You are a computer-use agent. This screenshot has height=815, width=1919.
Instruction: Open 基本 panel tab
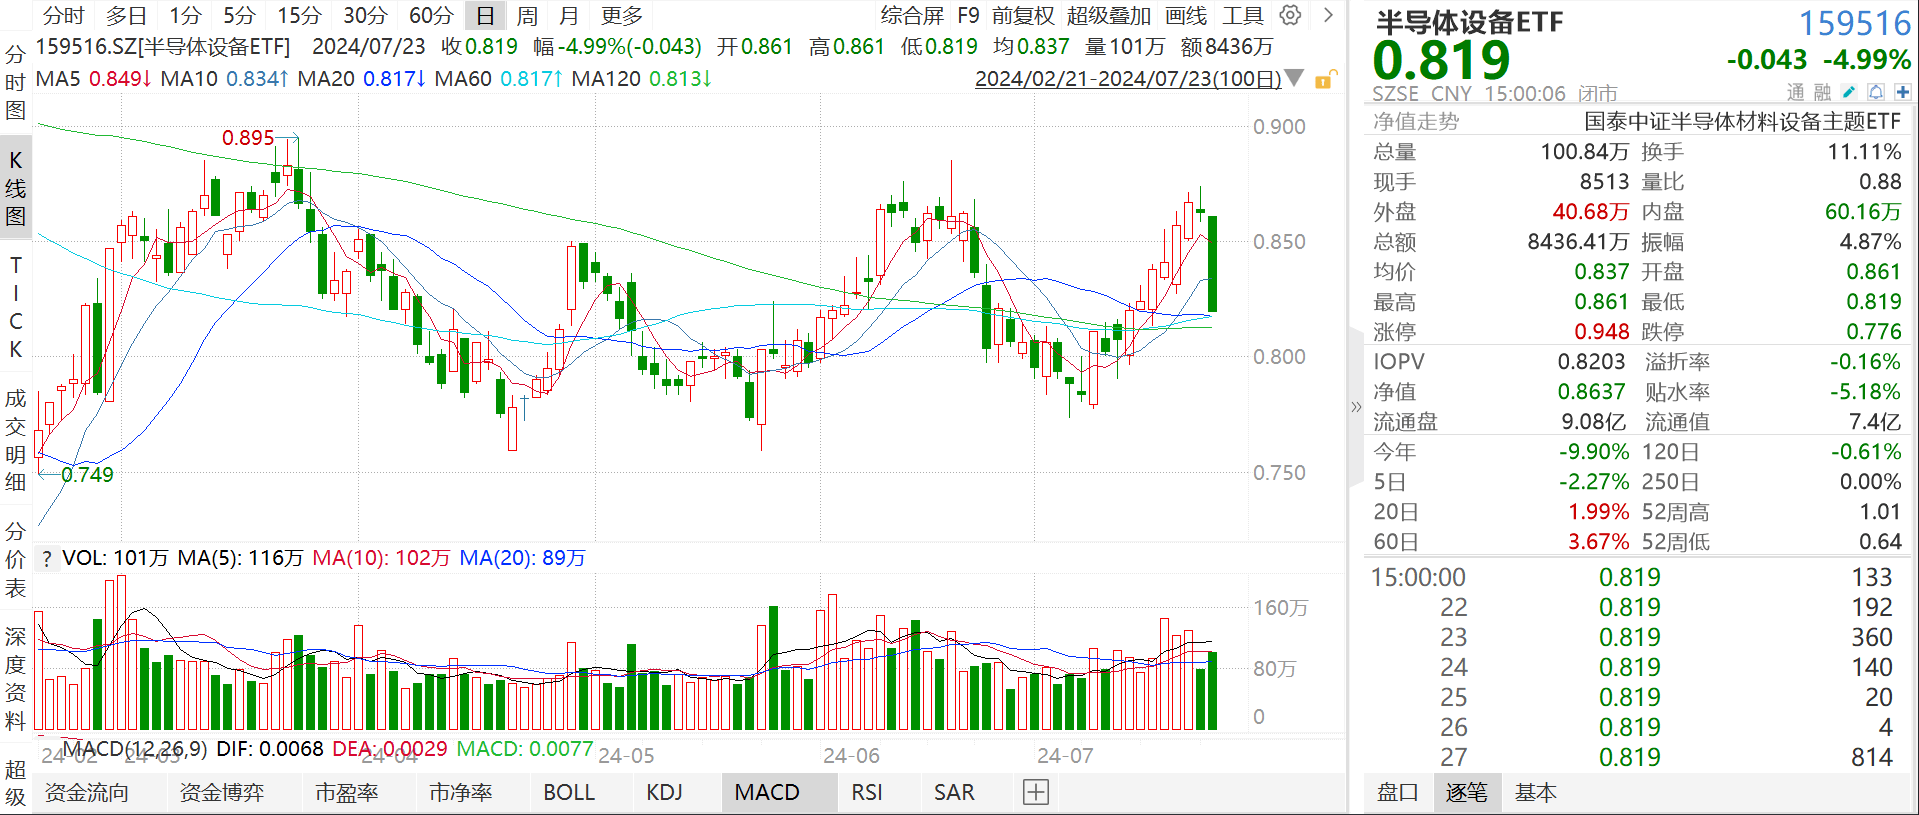click(1535, 793)
